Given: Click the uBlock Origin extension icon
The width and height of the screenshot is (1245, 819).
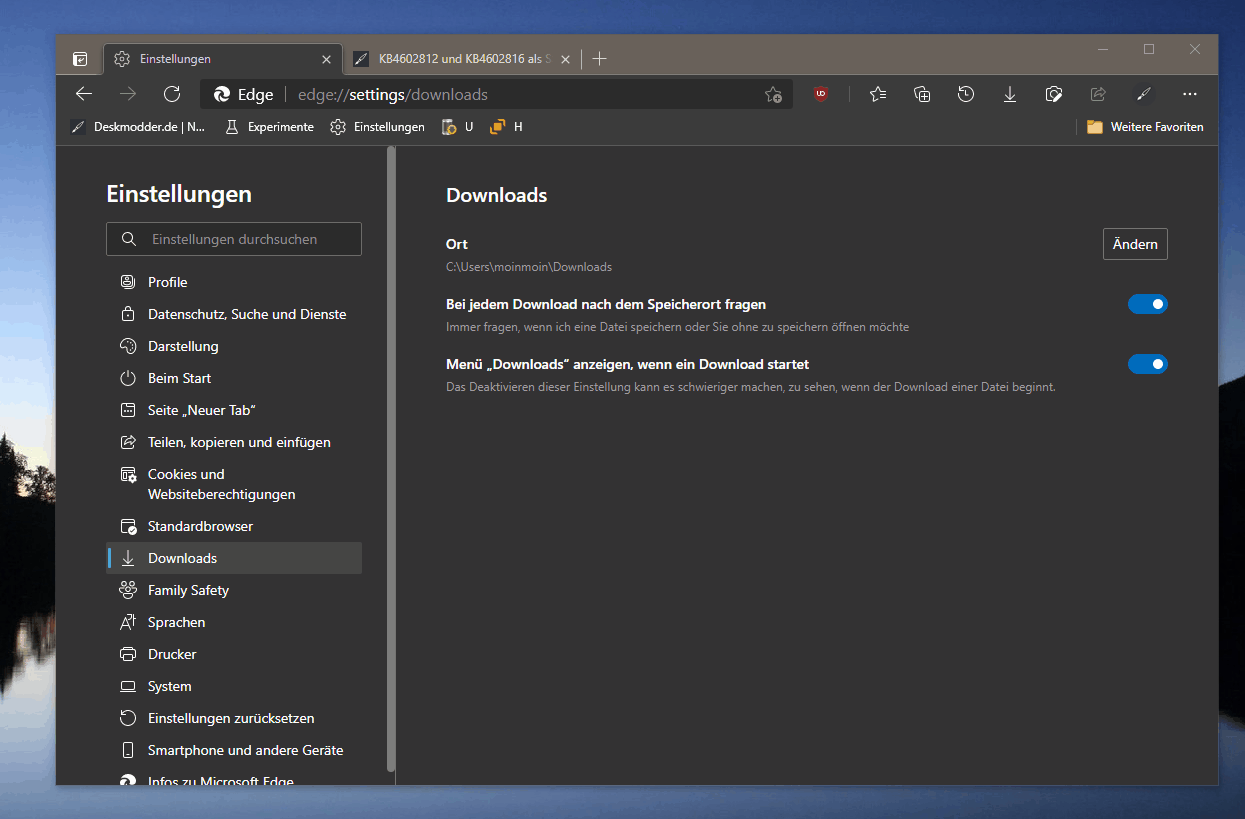Looking at the screenshot, I should pyautogui.click(x=821, y=94).
